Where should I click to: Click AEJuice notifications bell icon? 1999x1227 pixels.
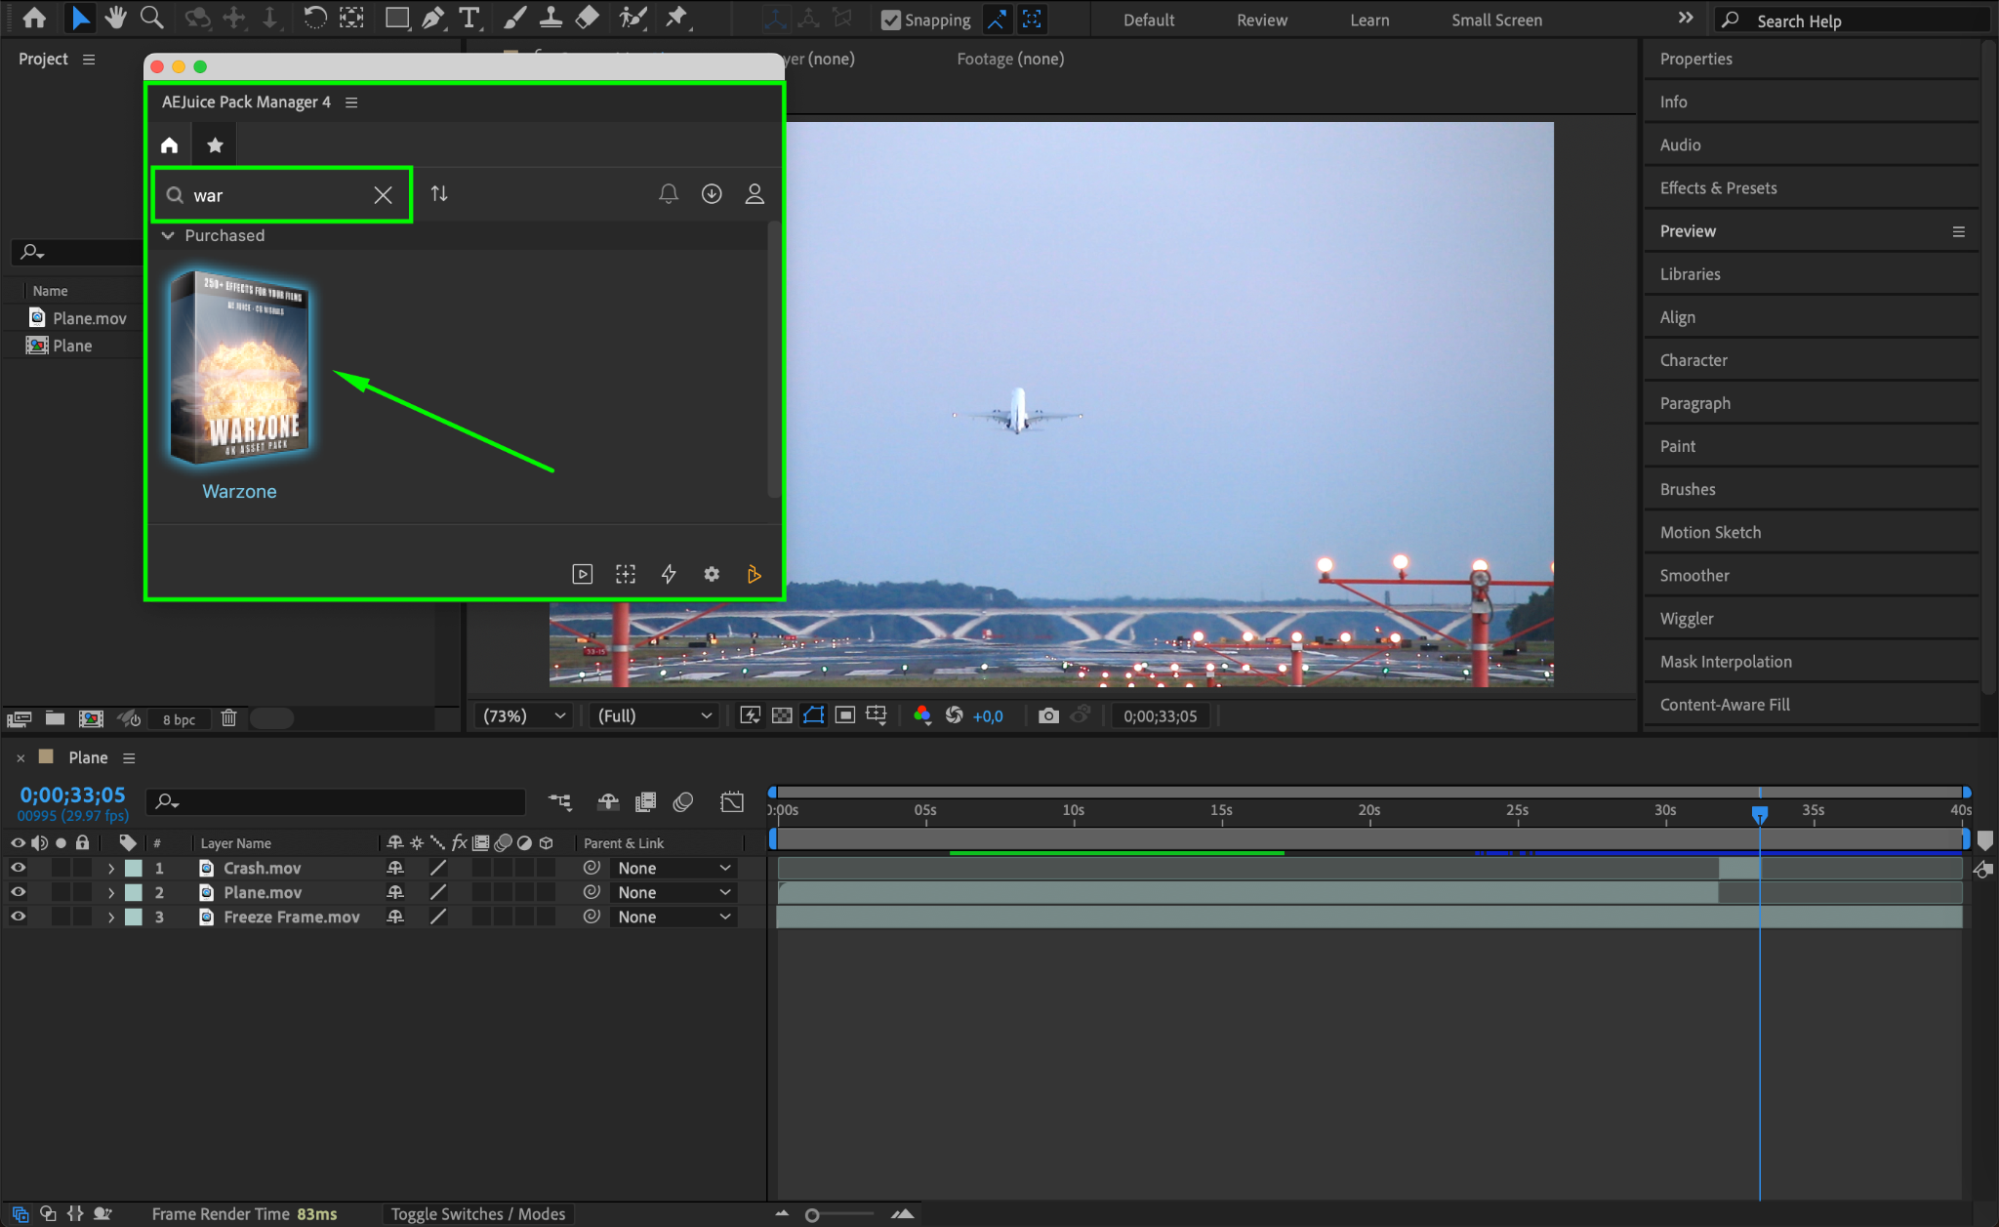pos(668,194)
